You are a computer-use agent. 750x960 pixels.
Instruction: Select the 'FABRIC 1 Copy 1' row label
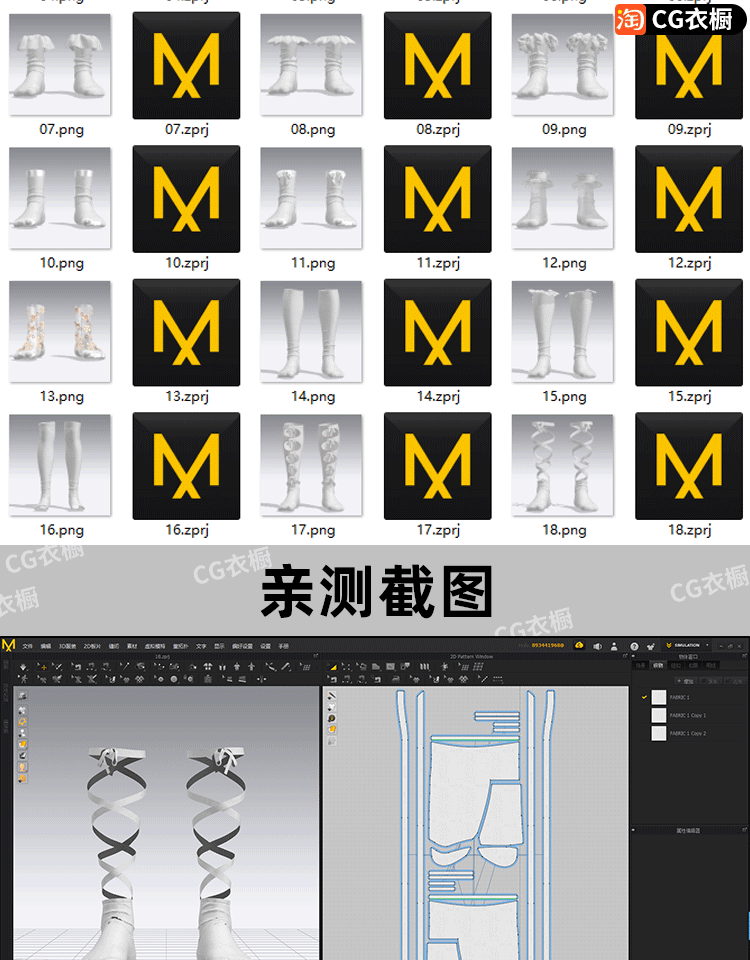tap(688, 715)
